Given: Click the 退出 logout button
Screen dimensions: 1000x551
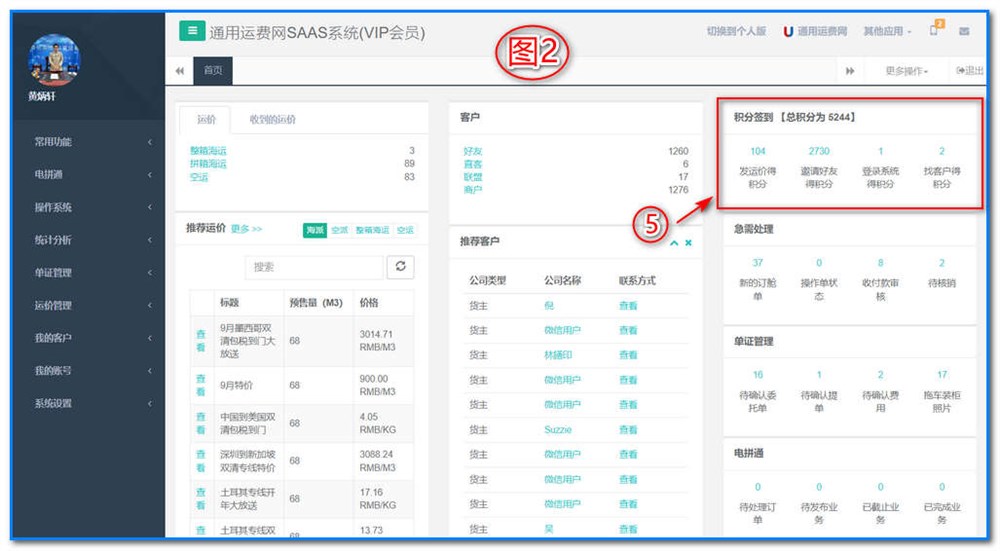Looking at the screenshot, I should pyautogui.click(x=969, y=70).
